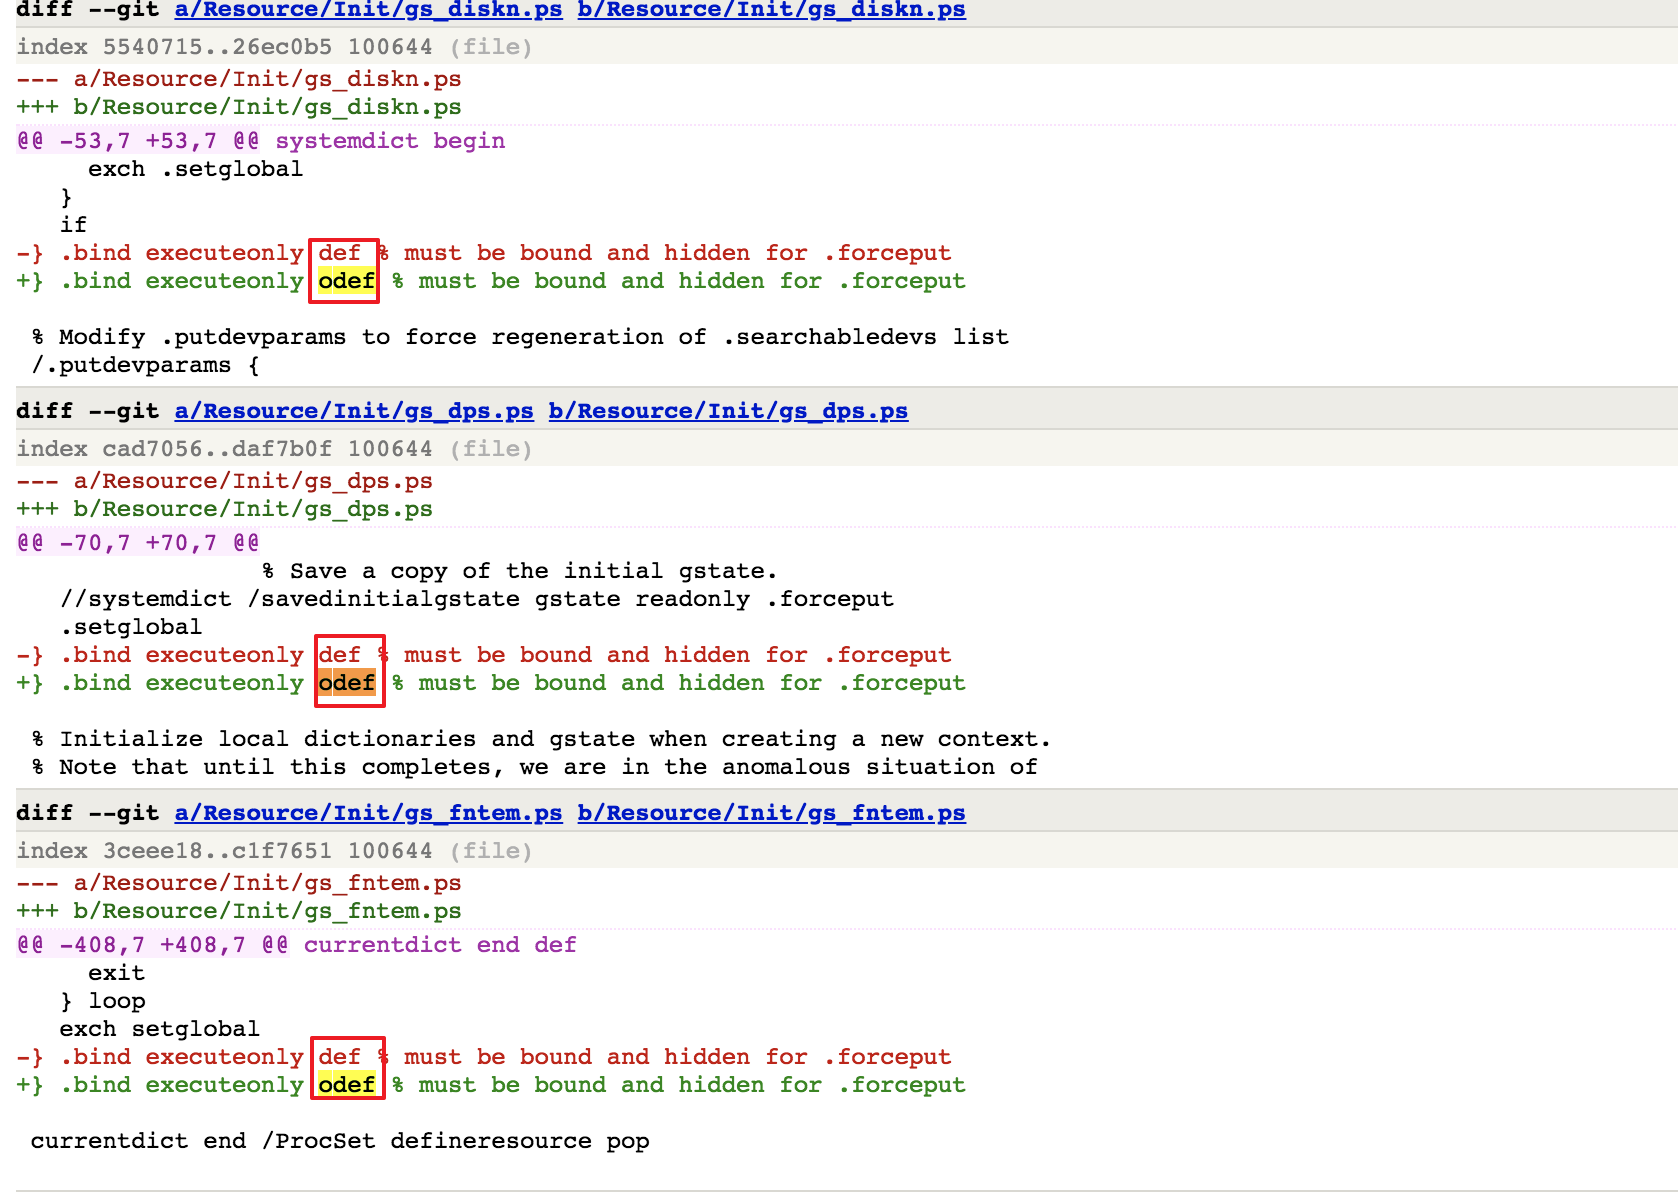1678x1192 pixels.
Task: Follow the a/Resource/Init/gs_dps.ps link
Action: pyautogui.click(x=354, y=411)
